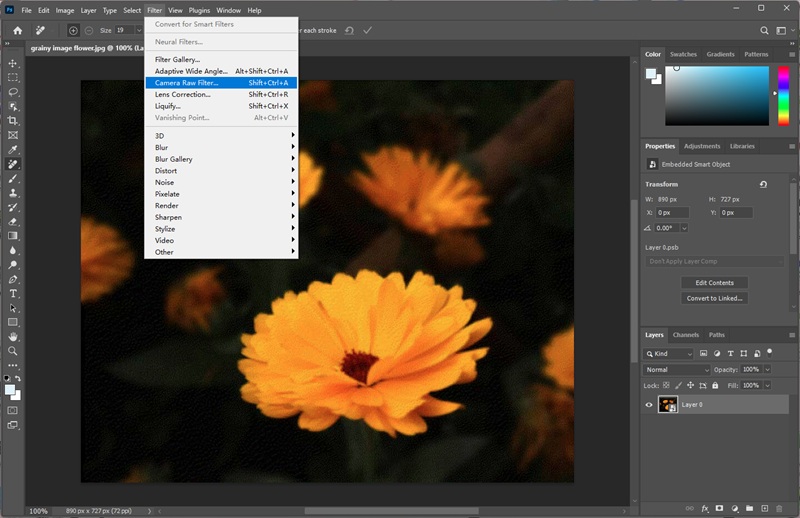The width and height of the screenshot is (800, 518).
Task: Select the Crop tool
Action: (x=13, y=121)
